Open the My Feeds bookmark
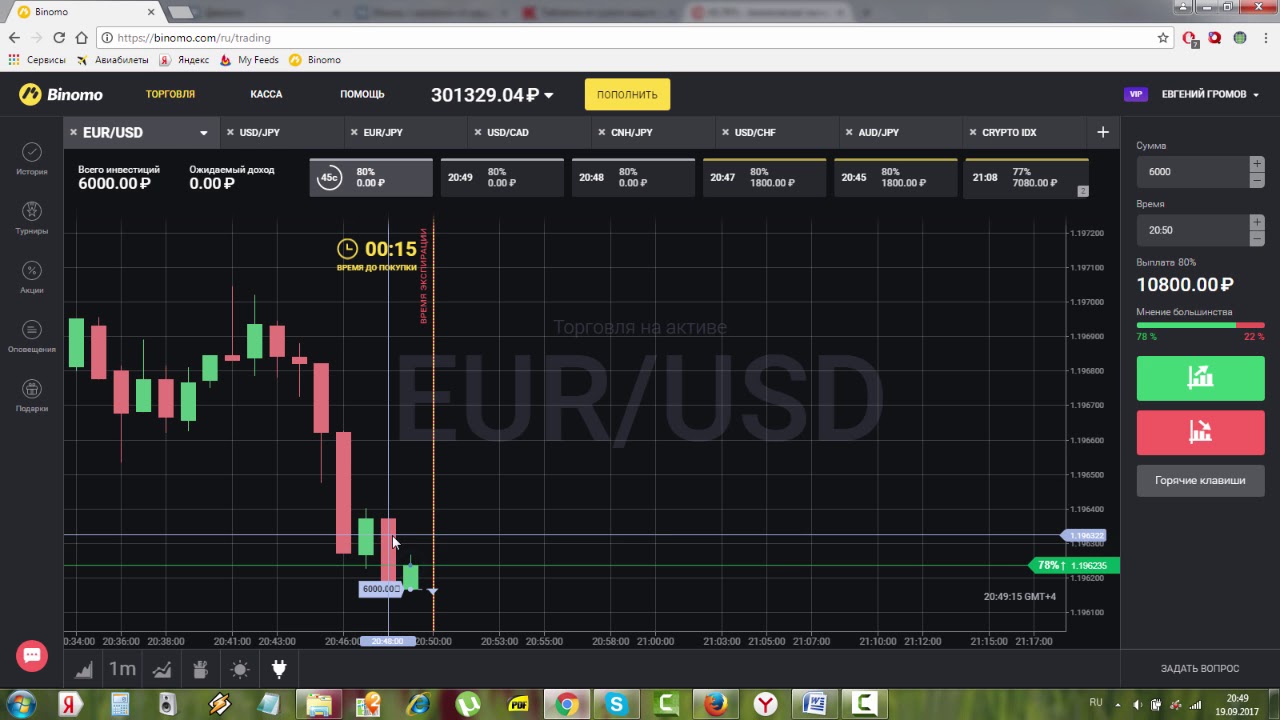Viewport: 1280px width, 720px height. [250, 60]
